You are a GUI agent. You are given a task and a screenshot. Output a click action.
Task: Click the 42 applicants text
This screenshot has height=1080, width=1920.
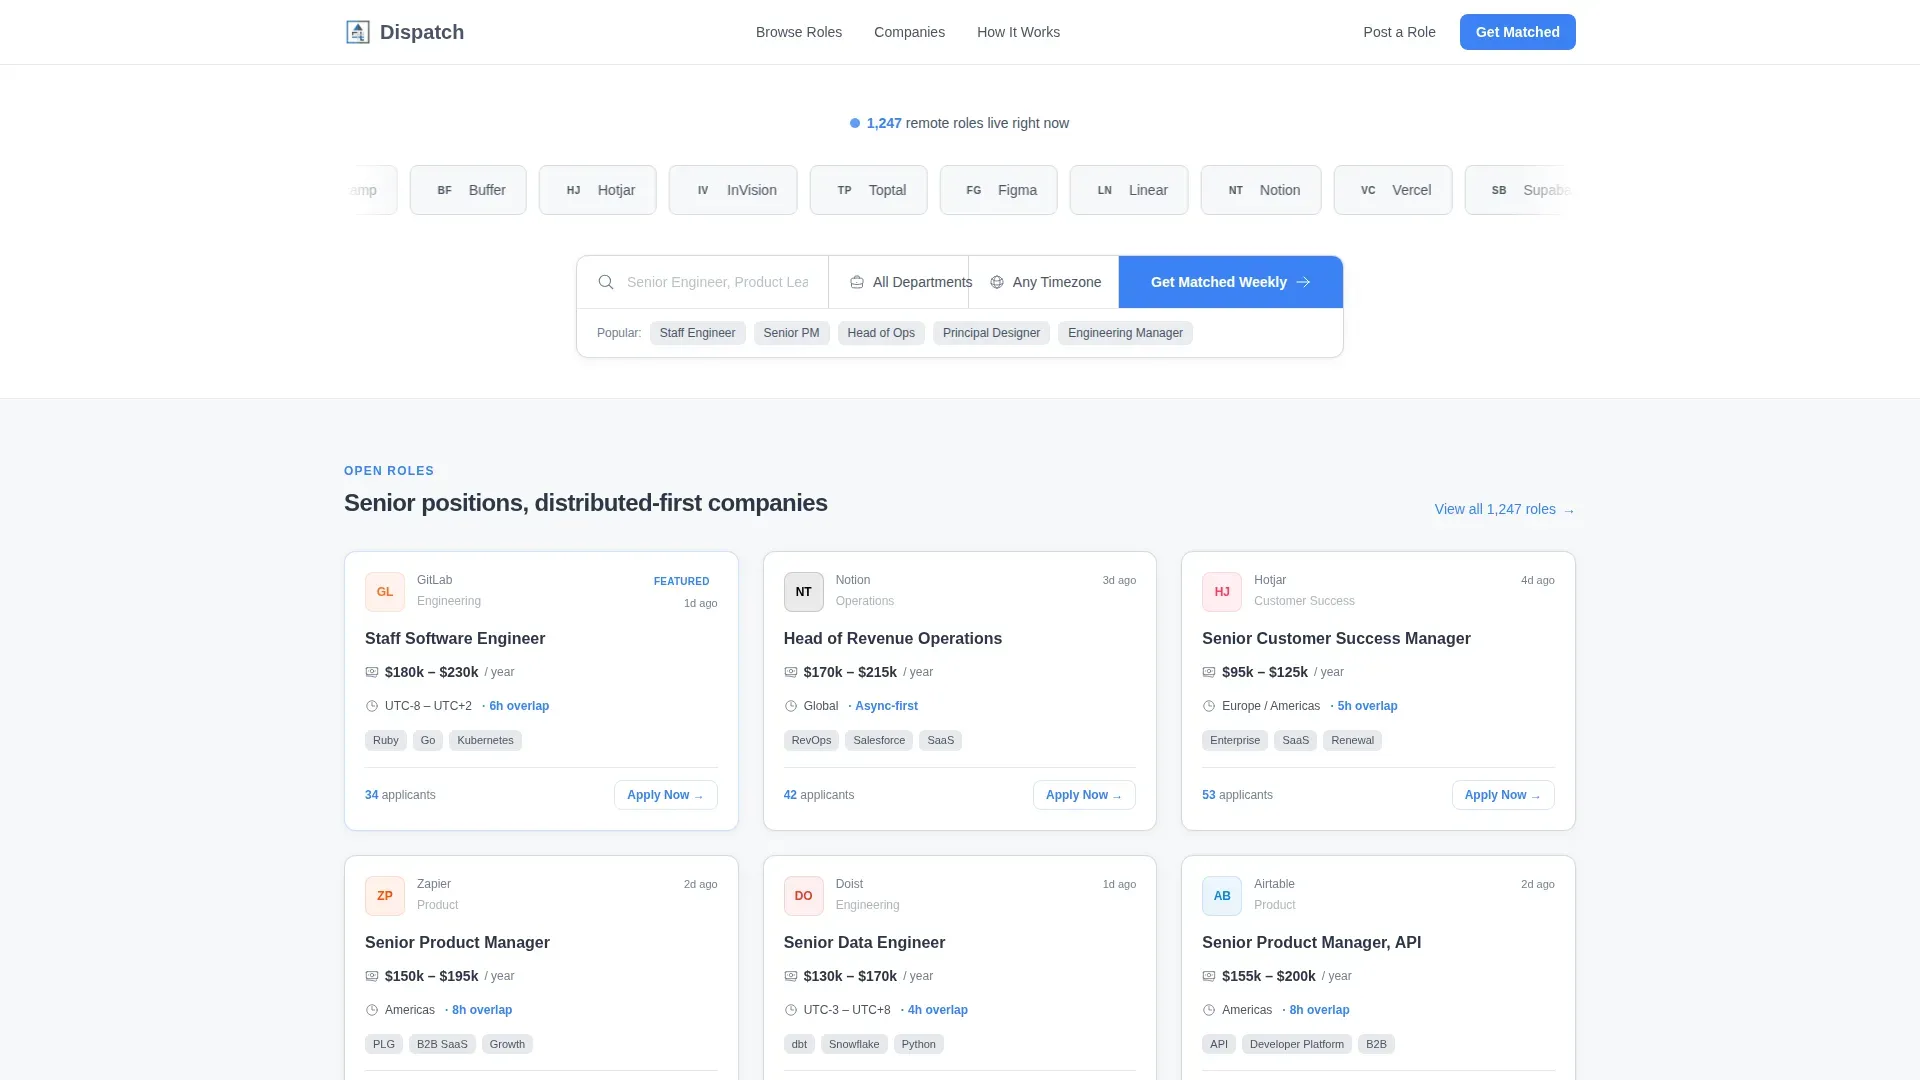click(819, 795)
